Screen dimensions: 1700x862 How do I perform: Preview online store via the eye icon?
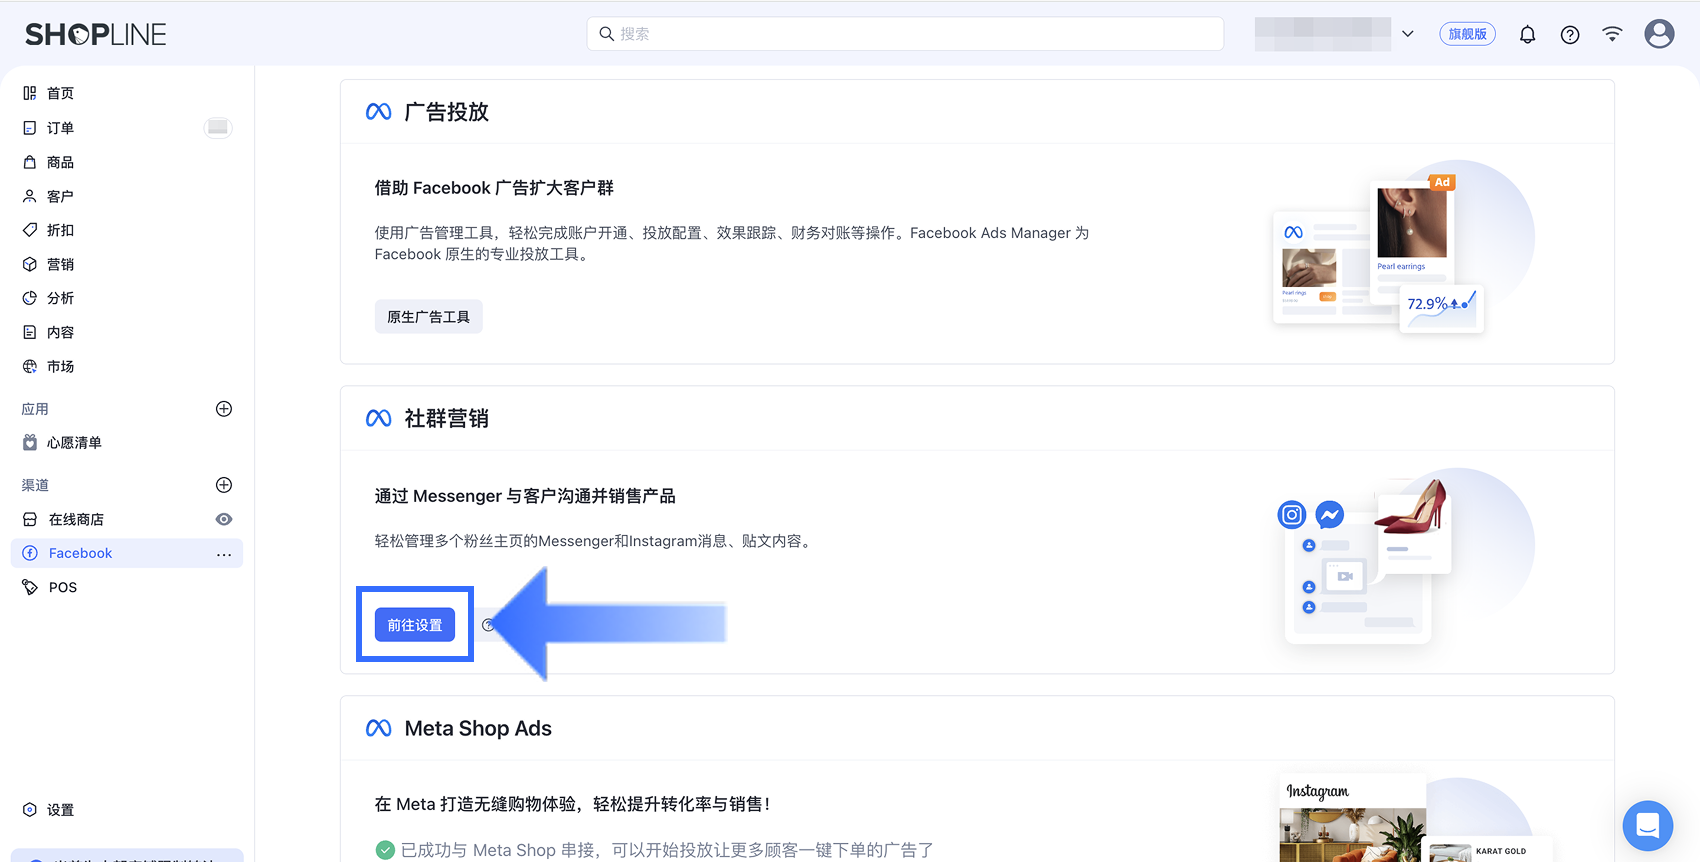(x=224, y=519)
